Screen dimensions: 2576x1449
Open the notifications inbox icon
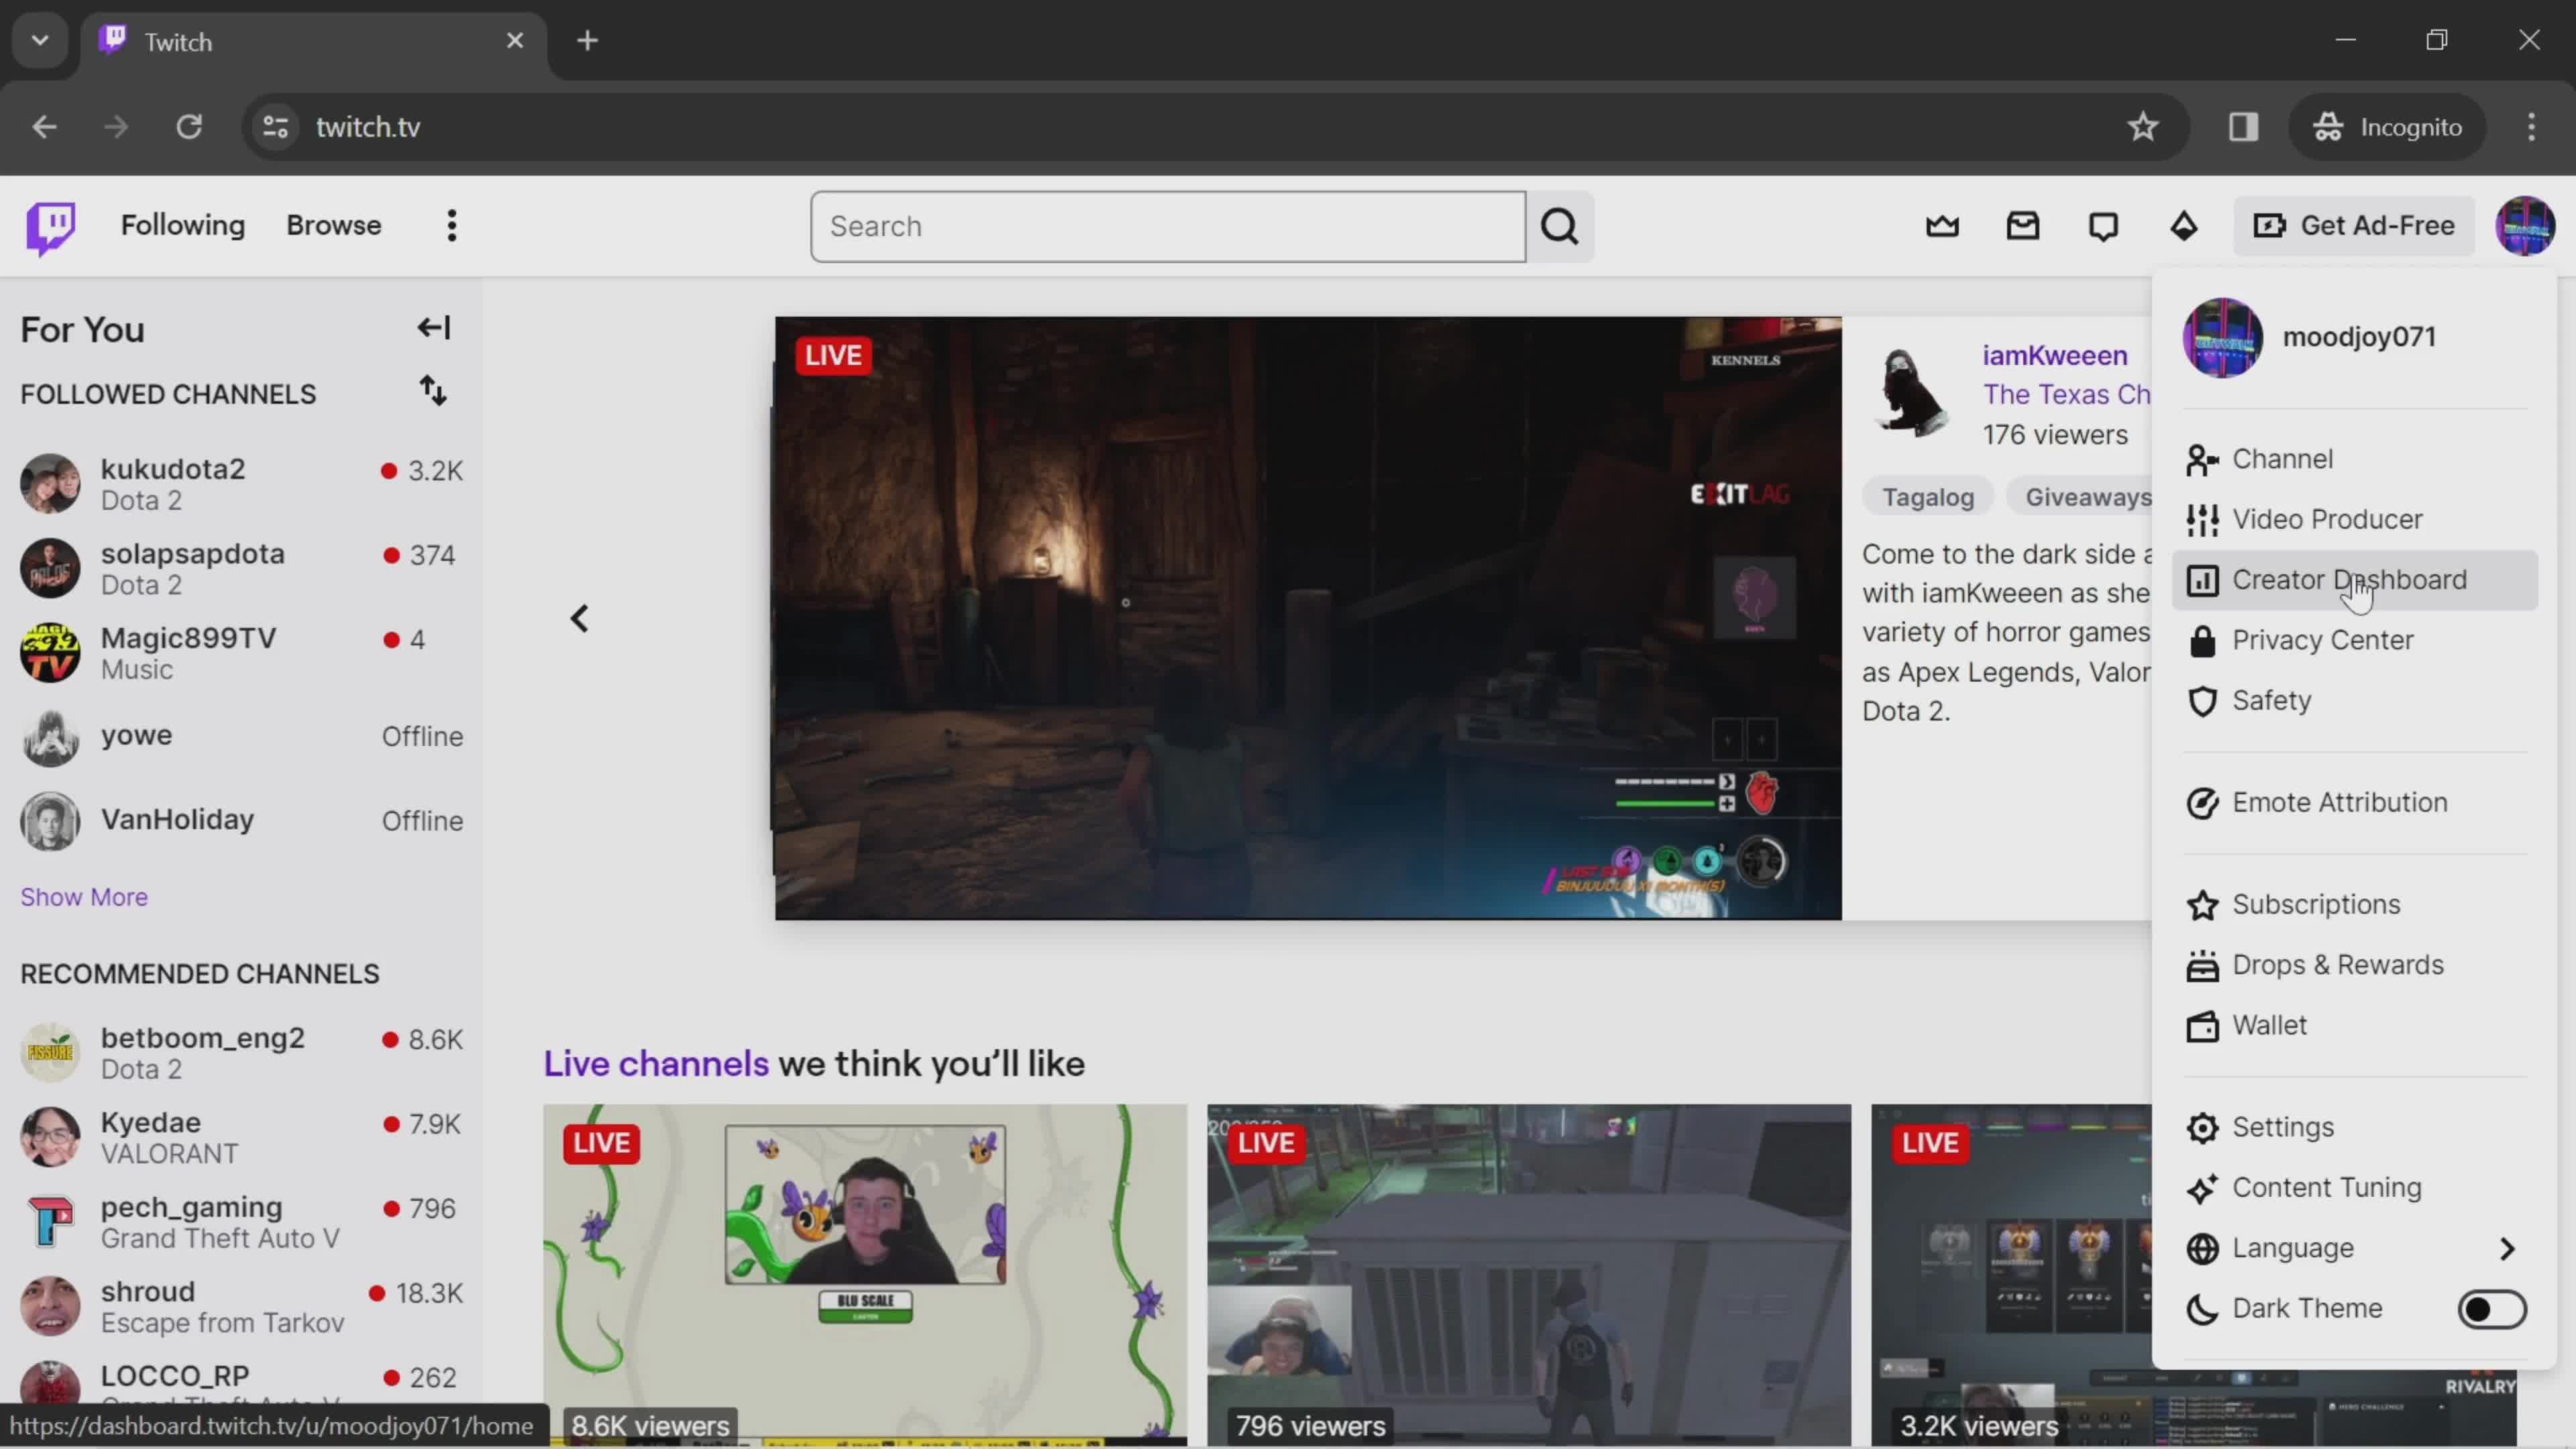click(x=2022, y=226)
